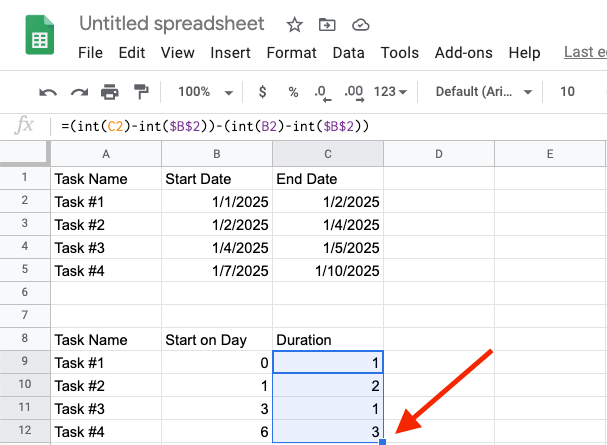Check the cloud save status icon
The width and height of the screenshot is (607, 445).
pos(360,24)
